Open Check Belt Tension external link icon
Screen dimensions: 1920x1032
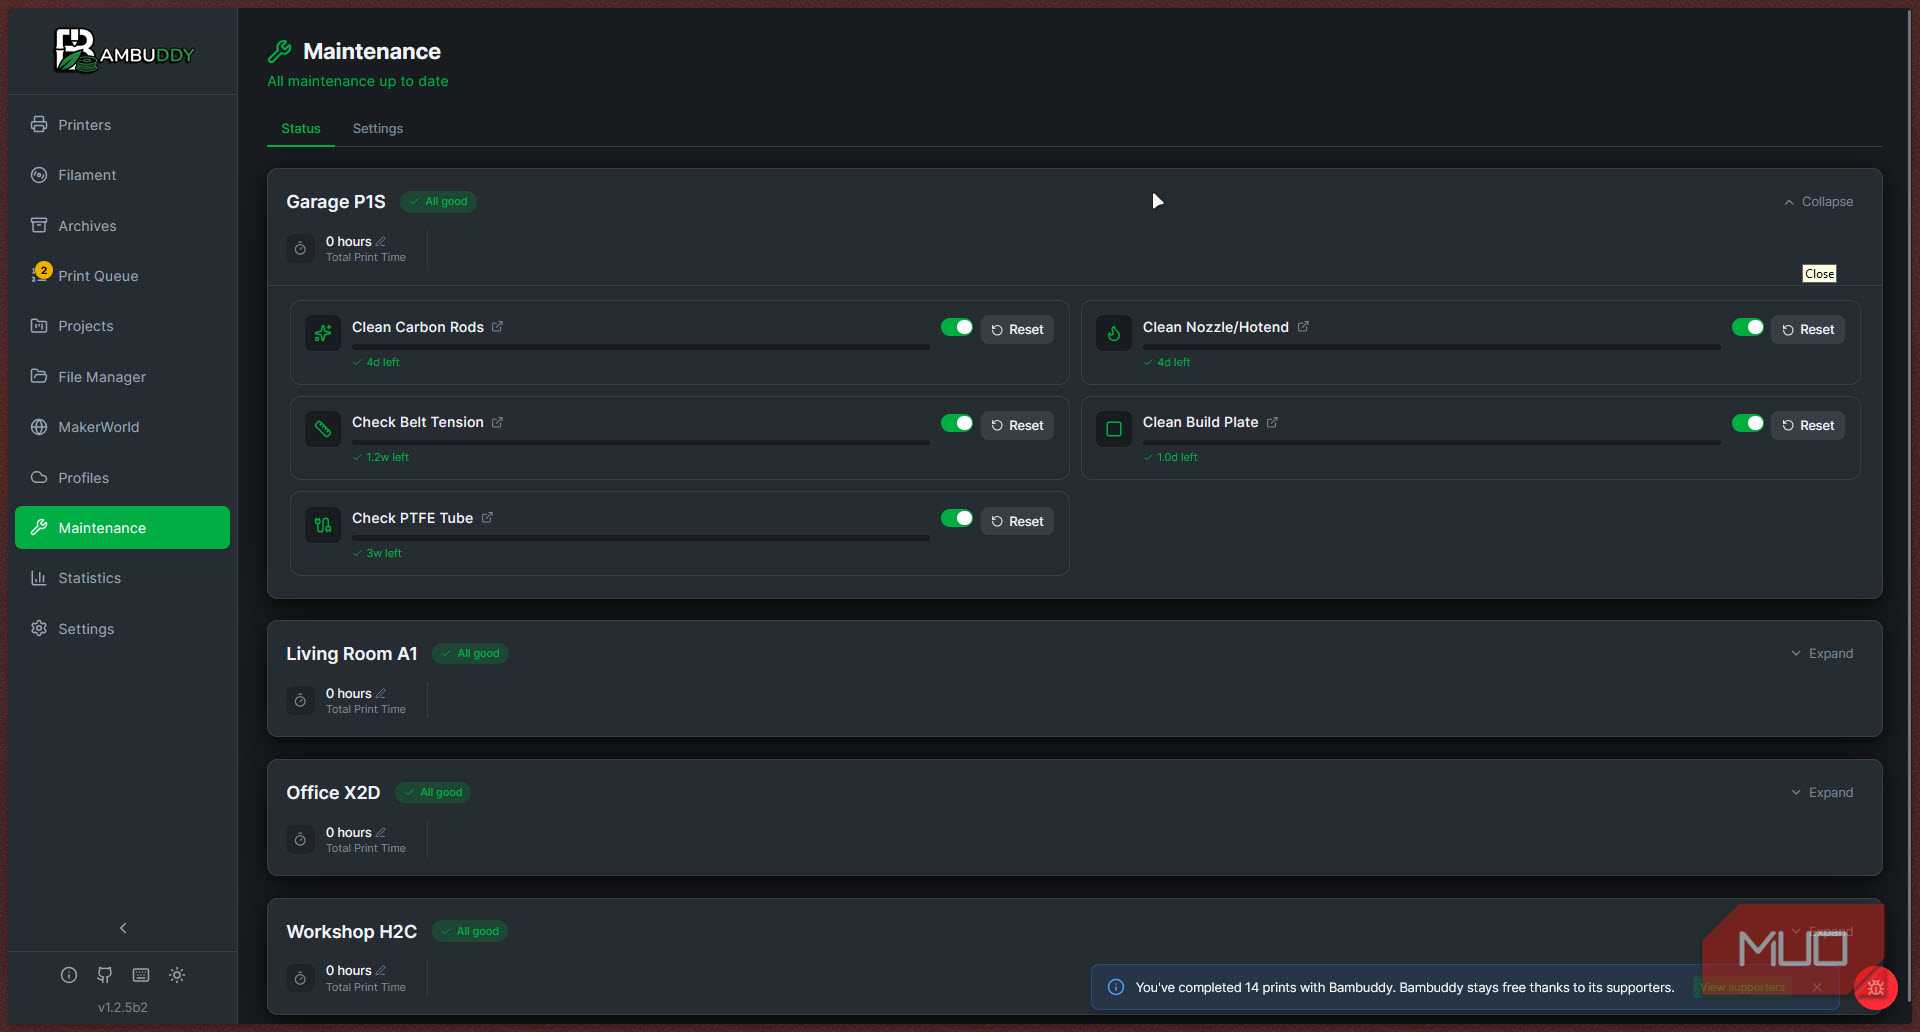click(x=497, y=423)
